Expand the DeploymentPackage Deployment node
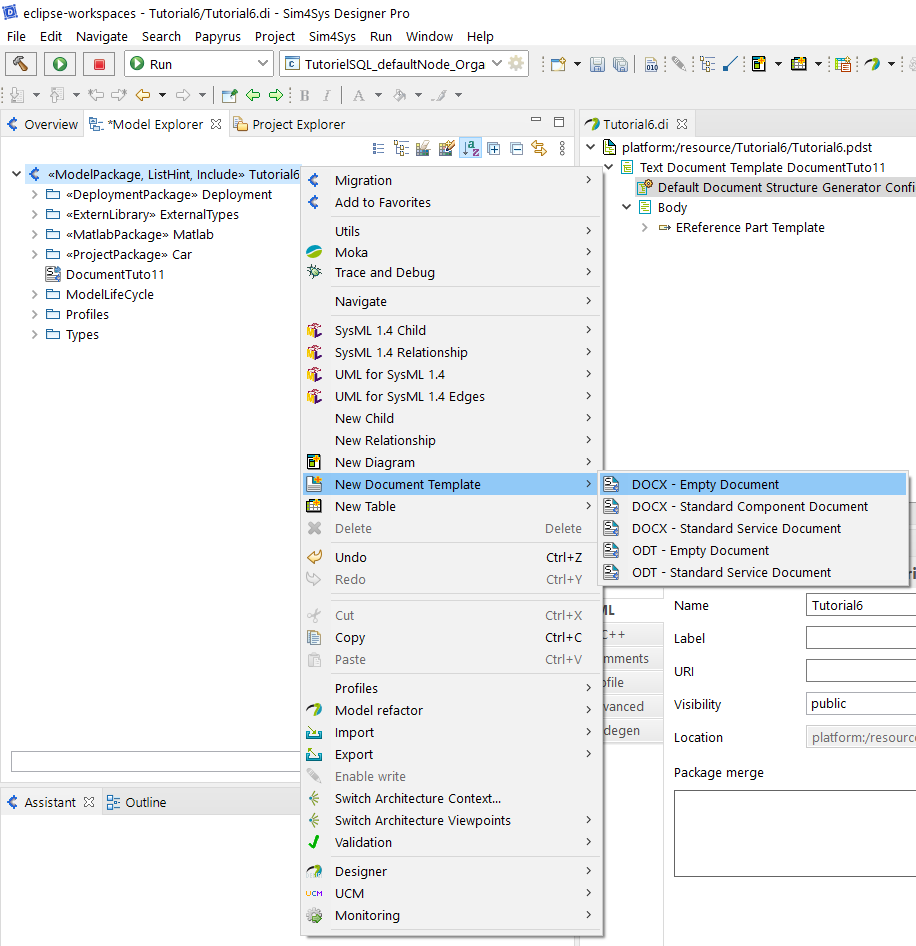Screen dimensions: 916x946 click(34, 194)
